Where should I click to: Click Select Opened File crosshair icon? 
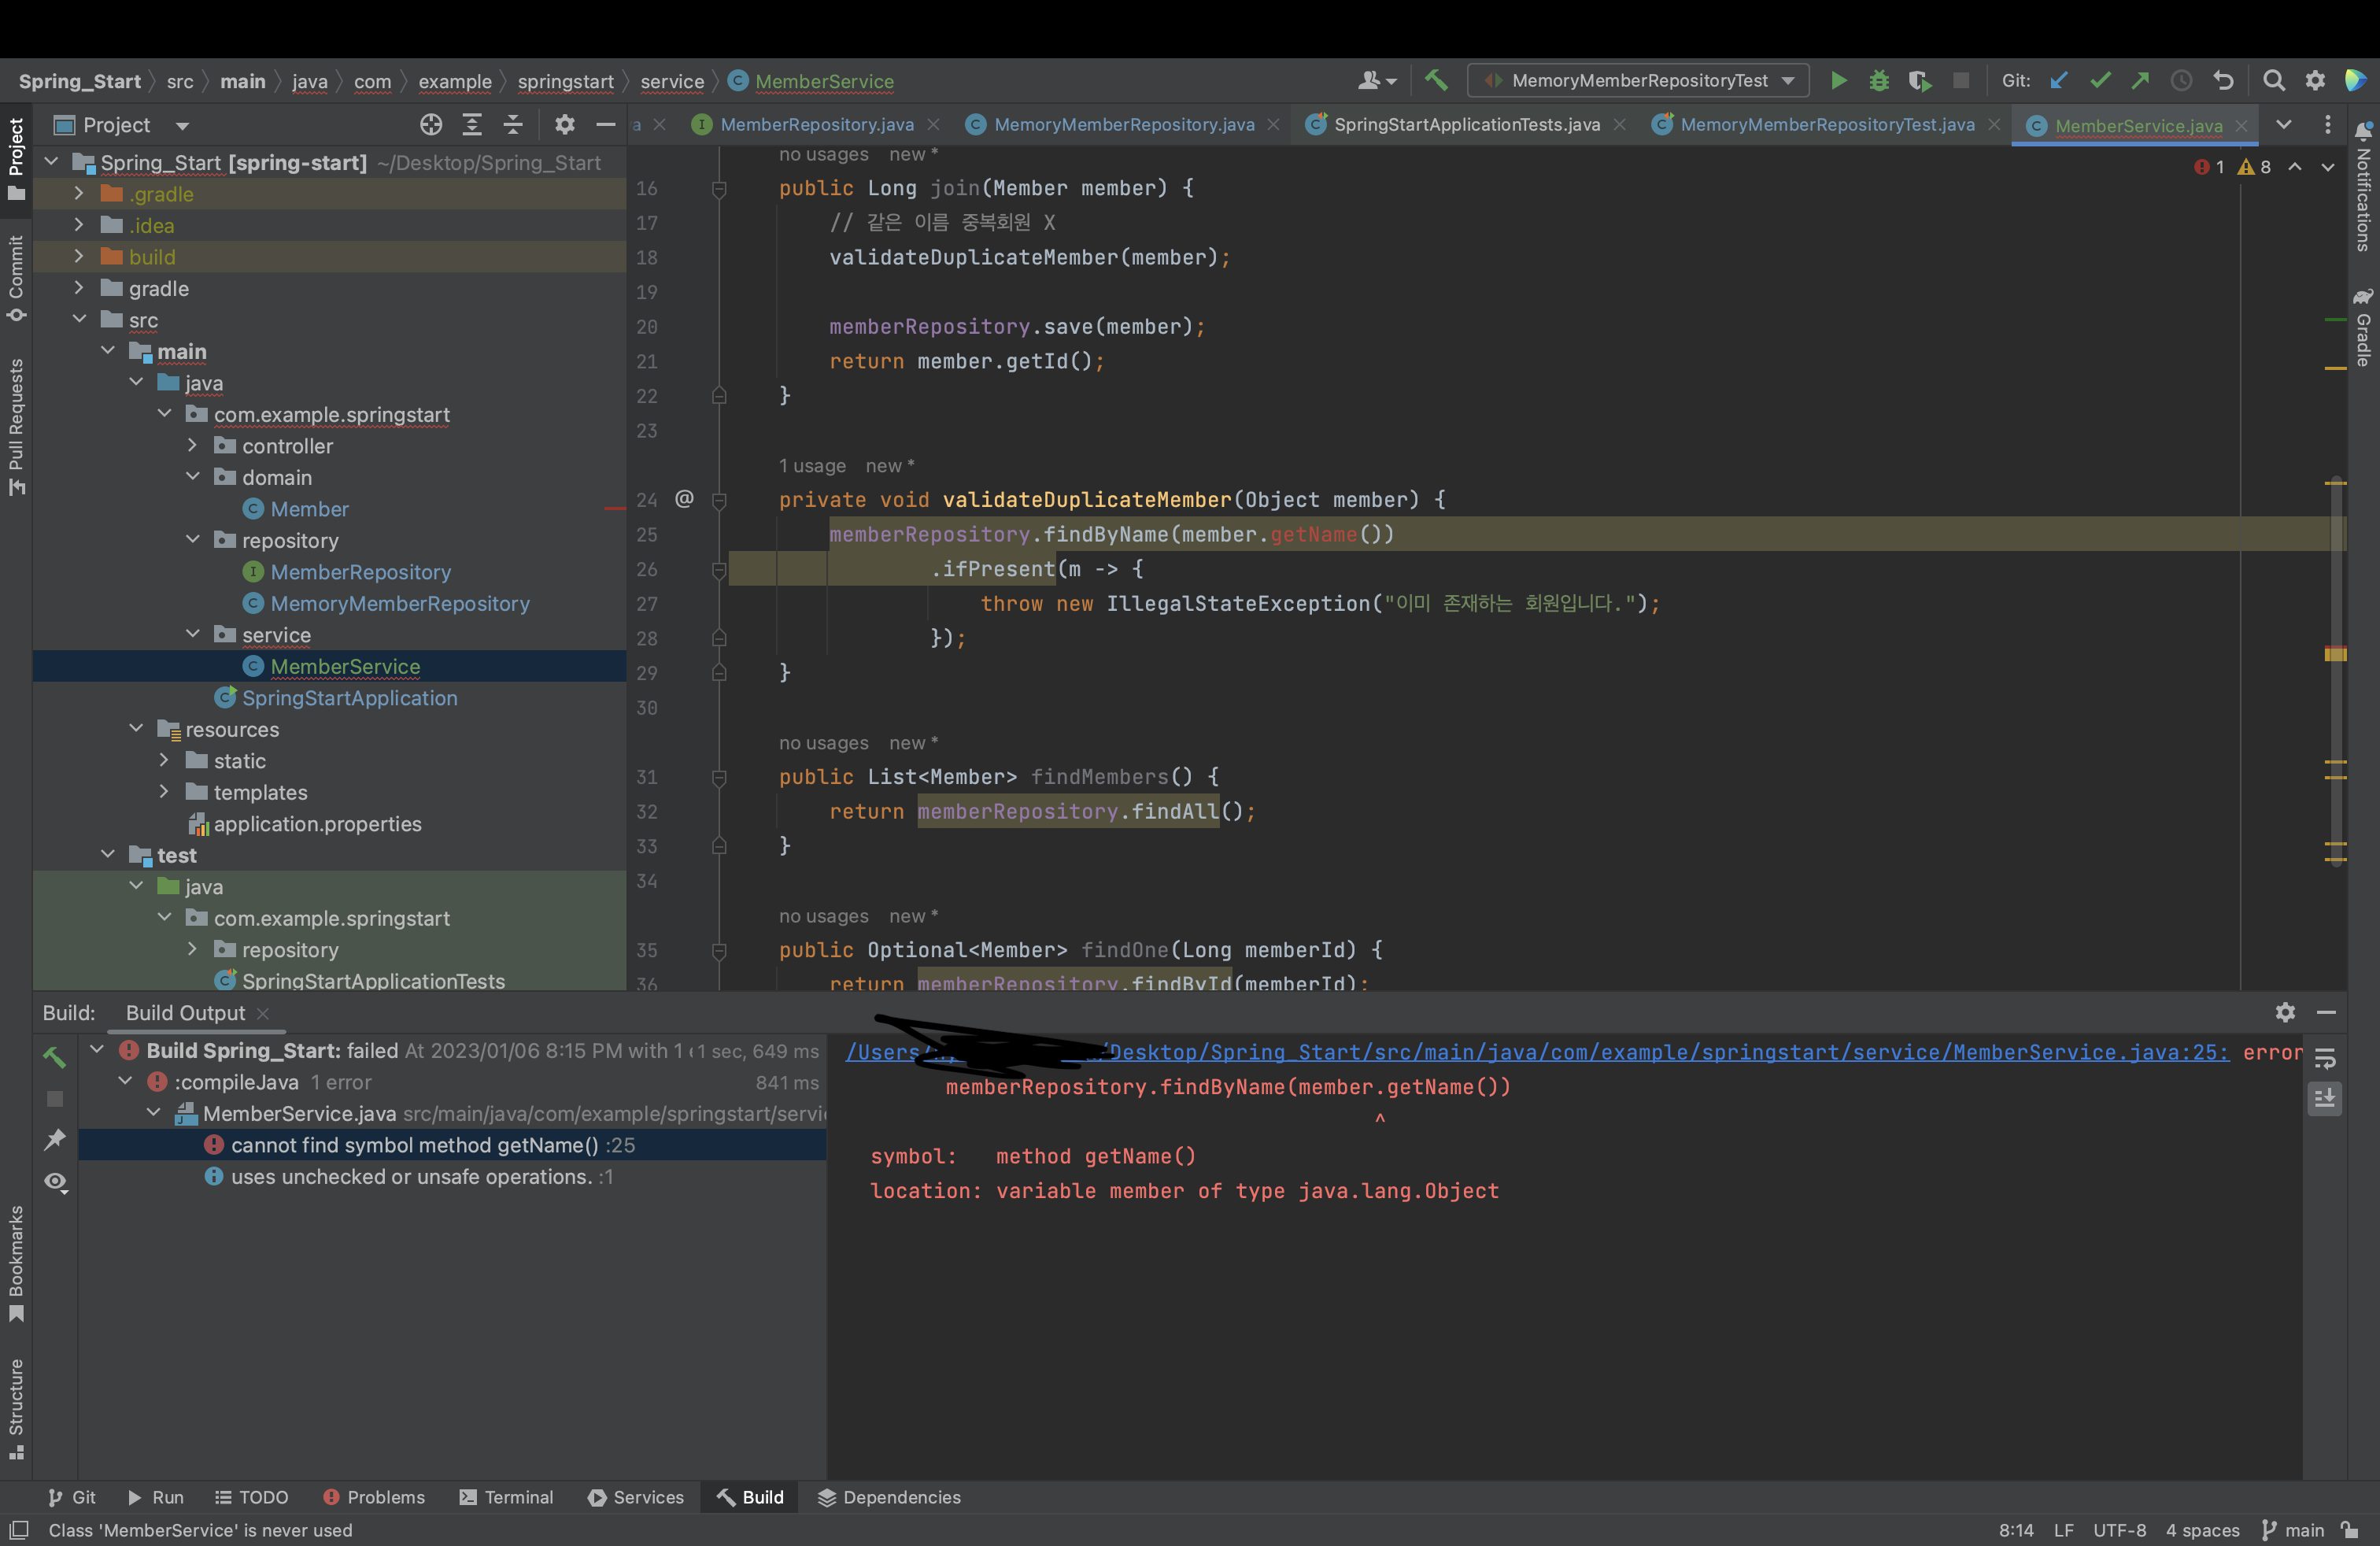431,125
